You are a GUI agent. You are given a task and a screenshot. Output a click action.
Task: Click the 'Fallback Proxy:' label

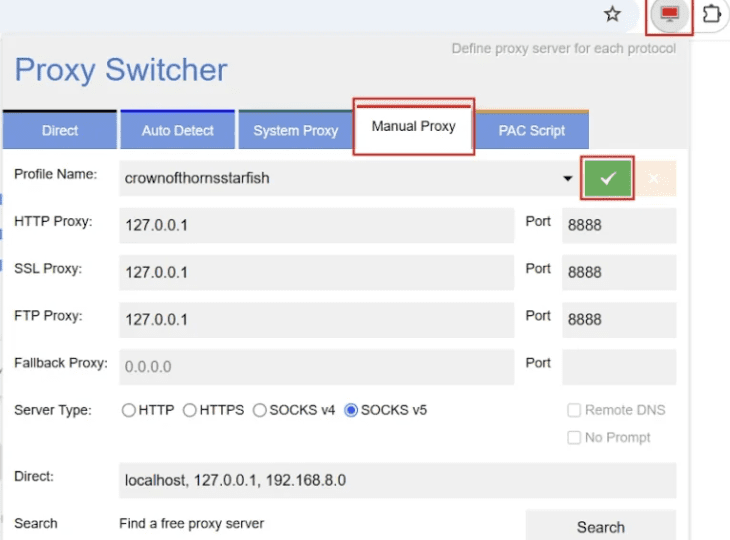[61, 363]
